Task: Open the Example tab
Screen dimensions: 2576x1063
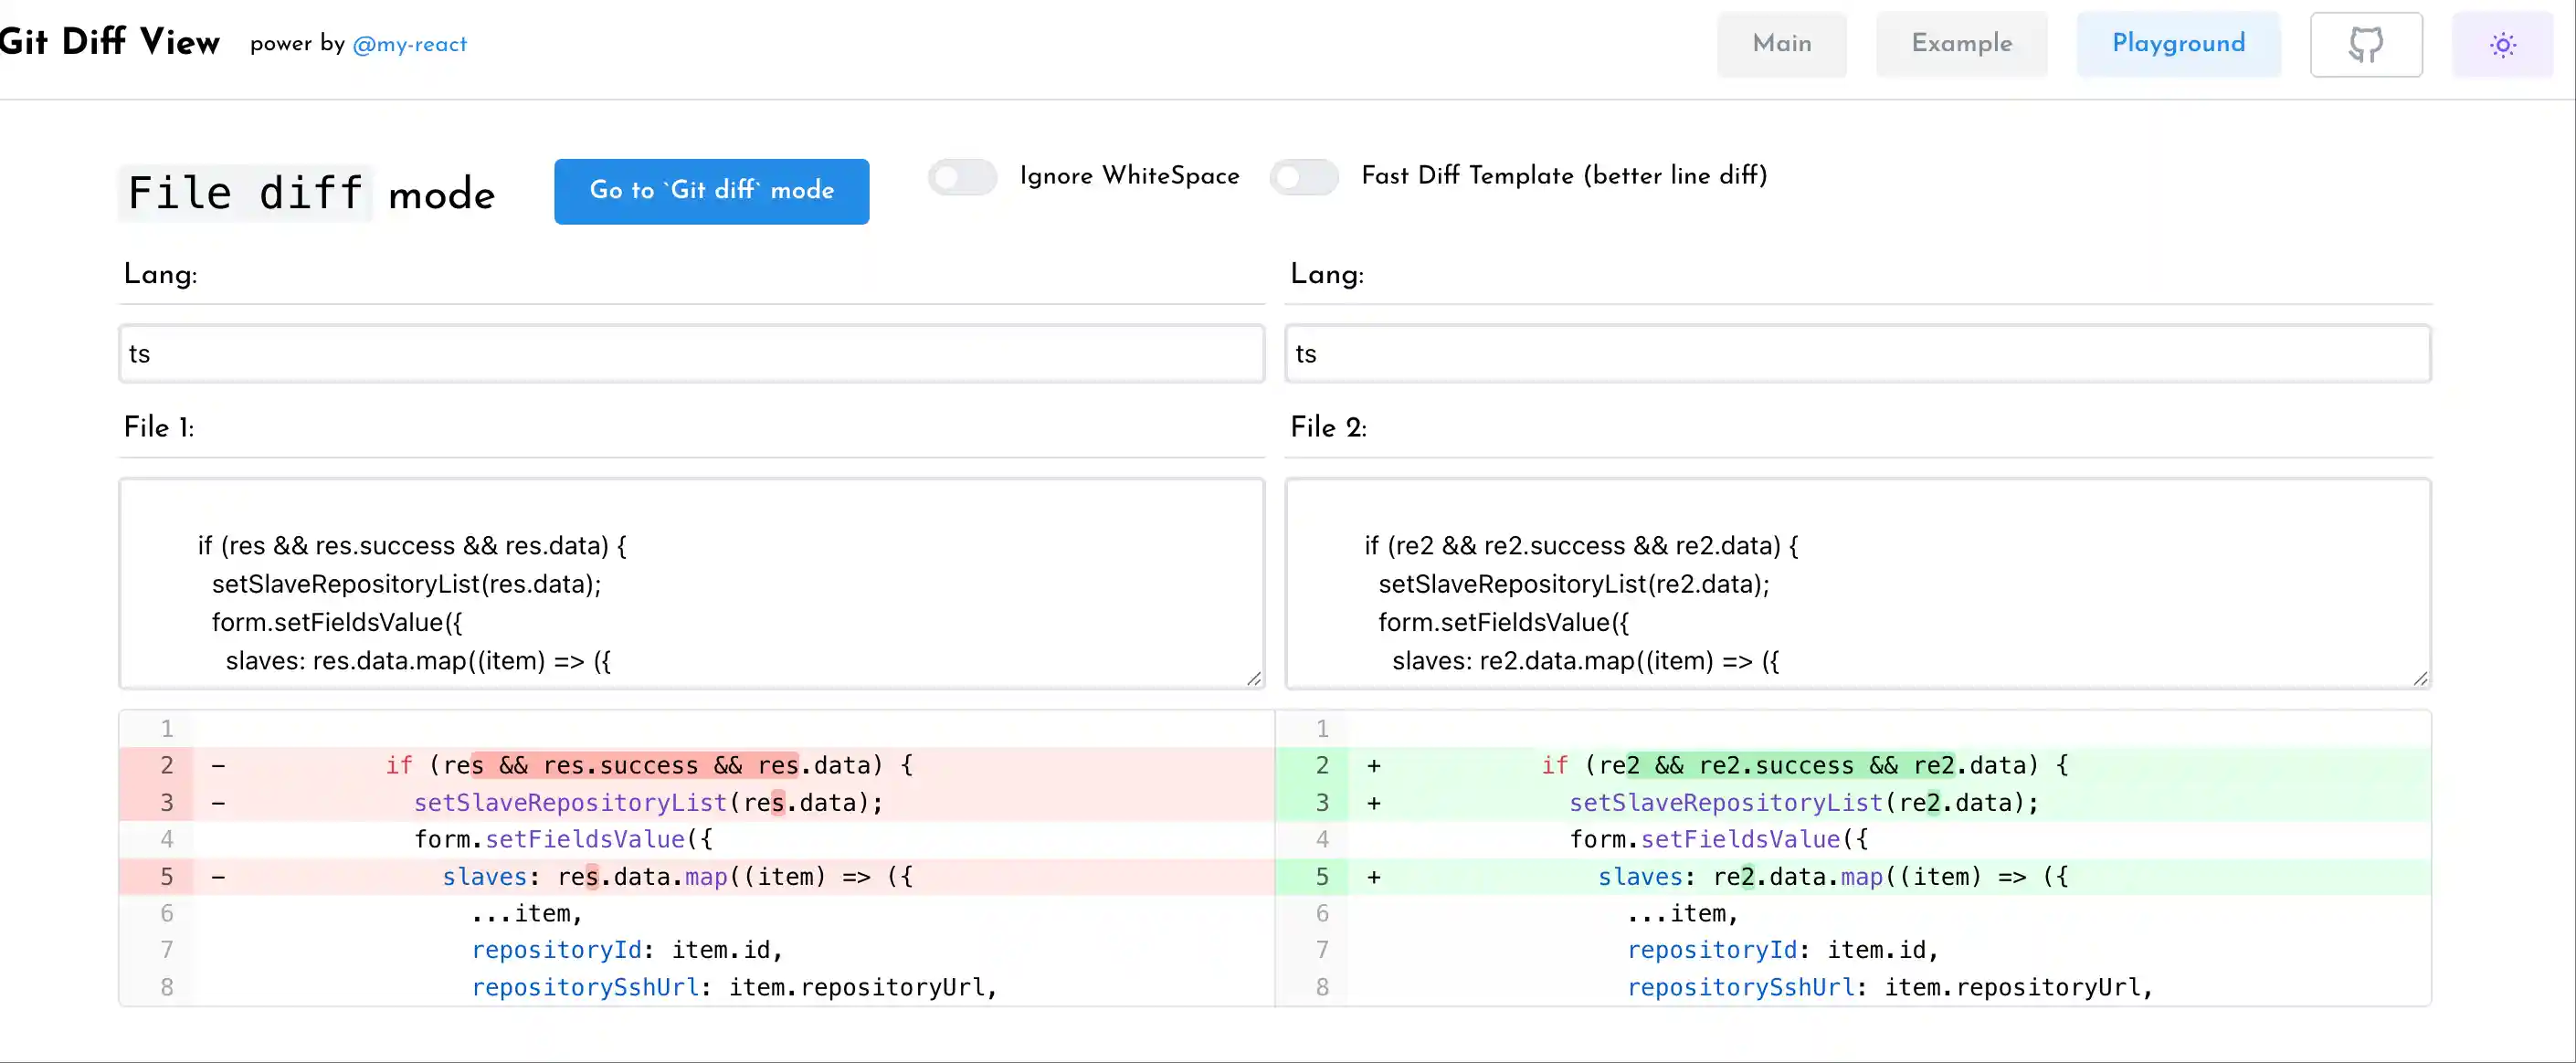Action: click(x=1961, y=44)
